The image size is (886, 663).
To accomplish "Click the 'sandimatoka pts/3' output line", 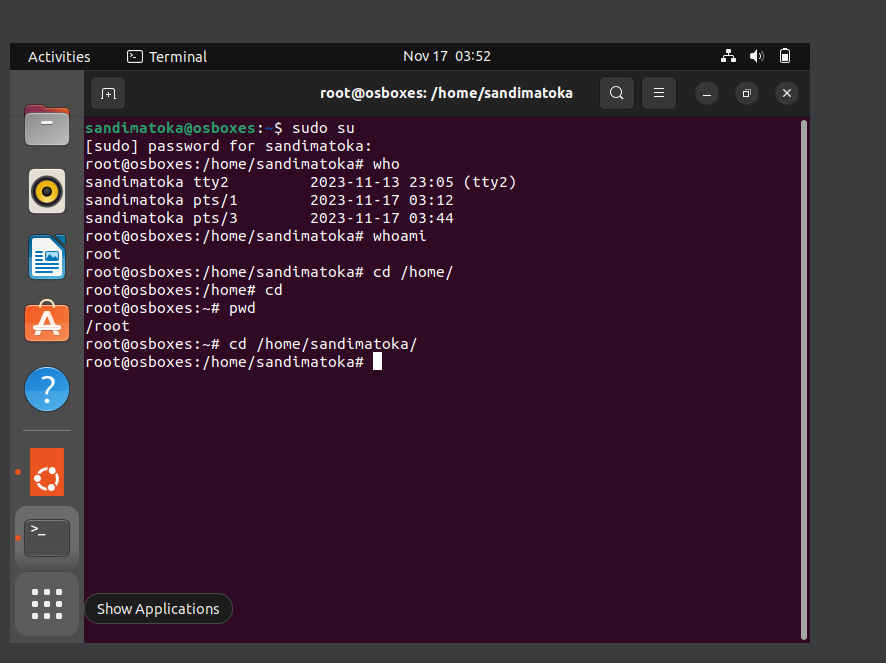I will click(x=269, y=218).
